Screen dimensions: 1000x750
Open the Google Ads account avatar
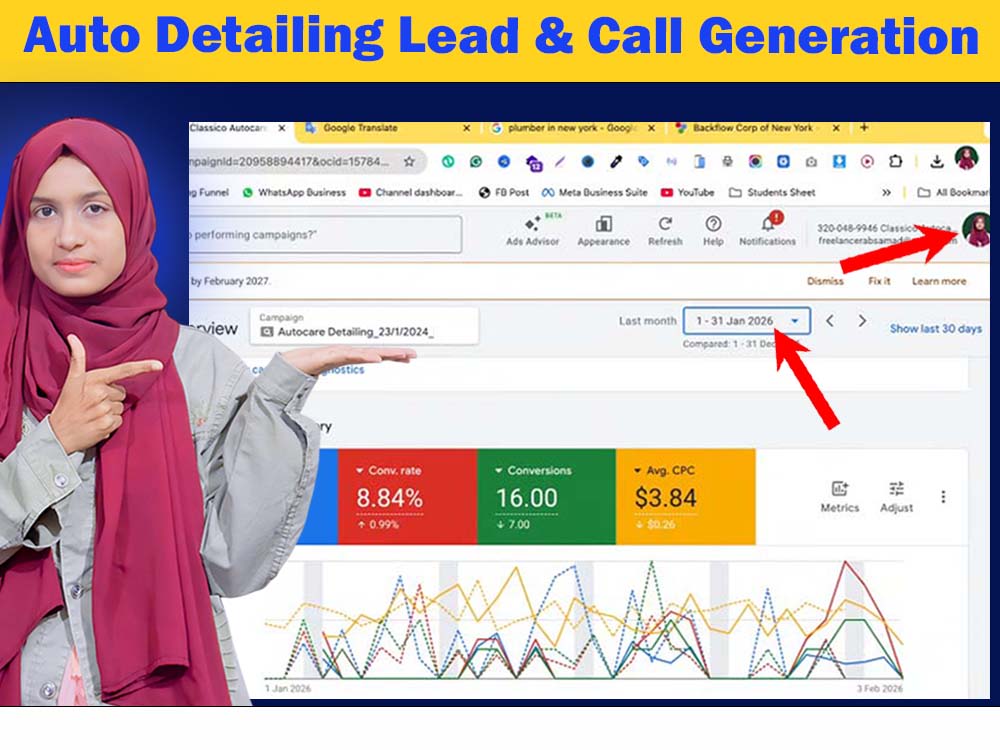[x=976, y=230]
